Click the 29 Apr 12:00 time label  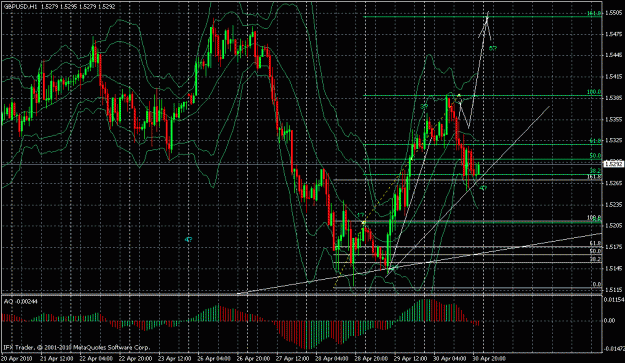click(411, 358)
